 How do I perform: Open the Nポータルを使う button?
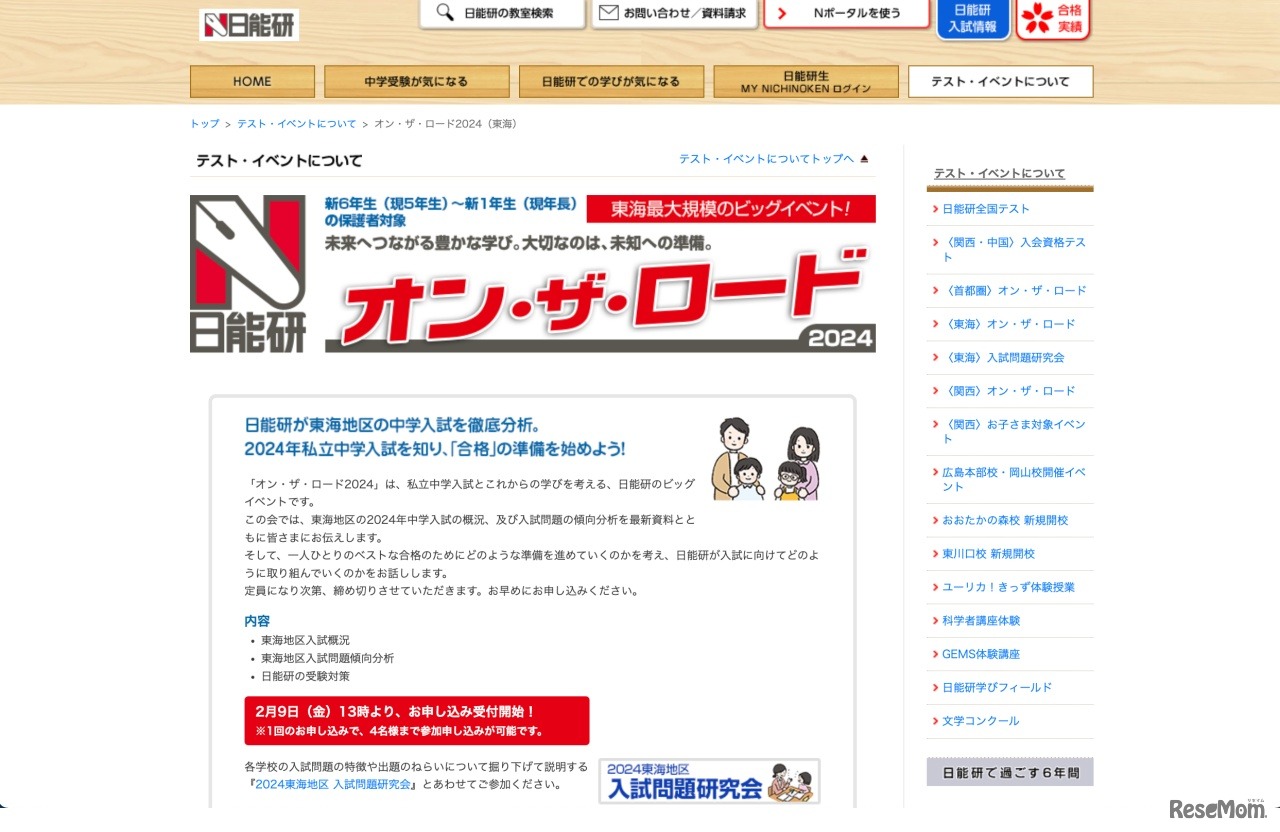click(847, 13)
